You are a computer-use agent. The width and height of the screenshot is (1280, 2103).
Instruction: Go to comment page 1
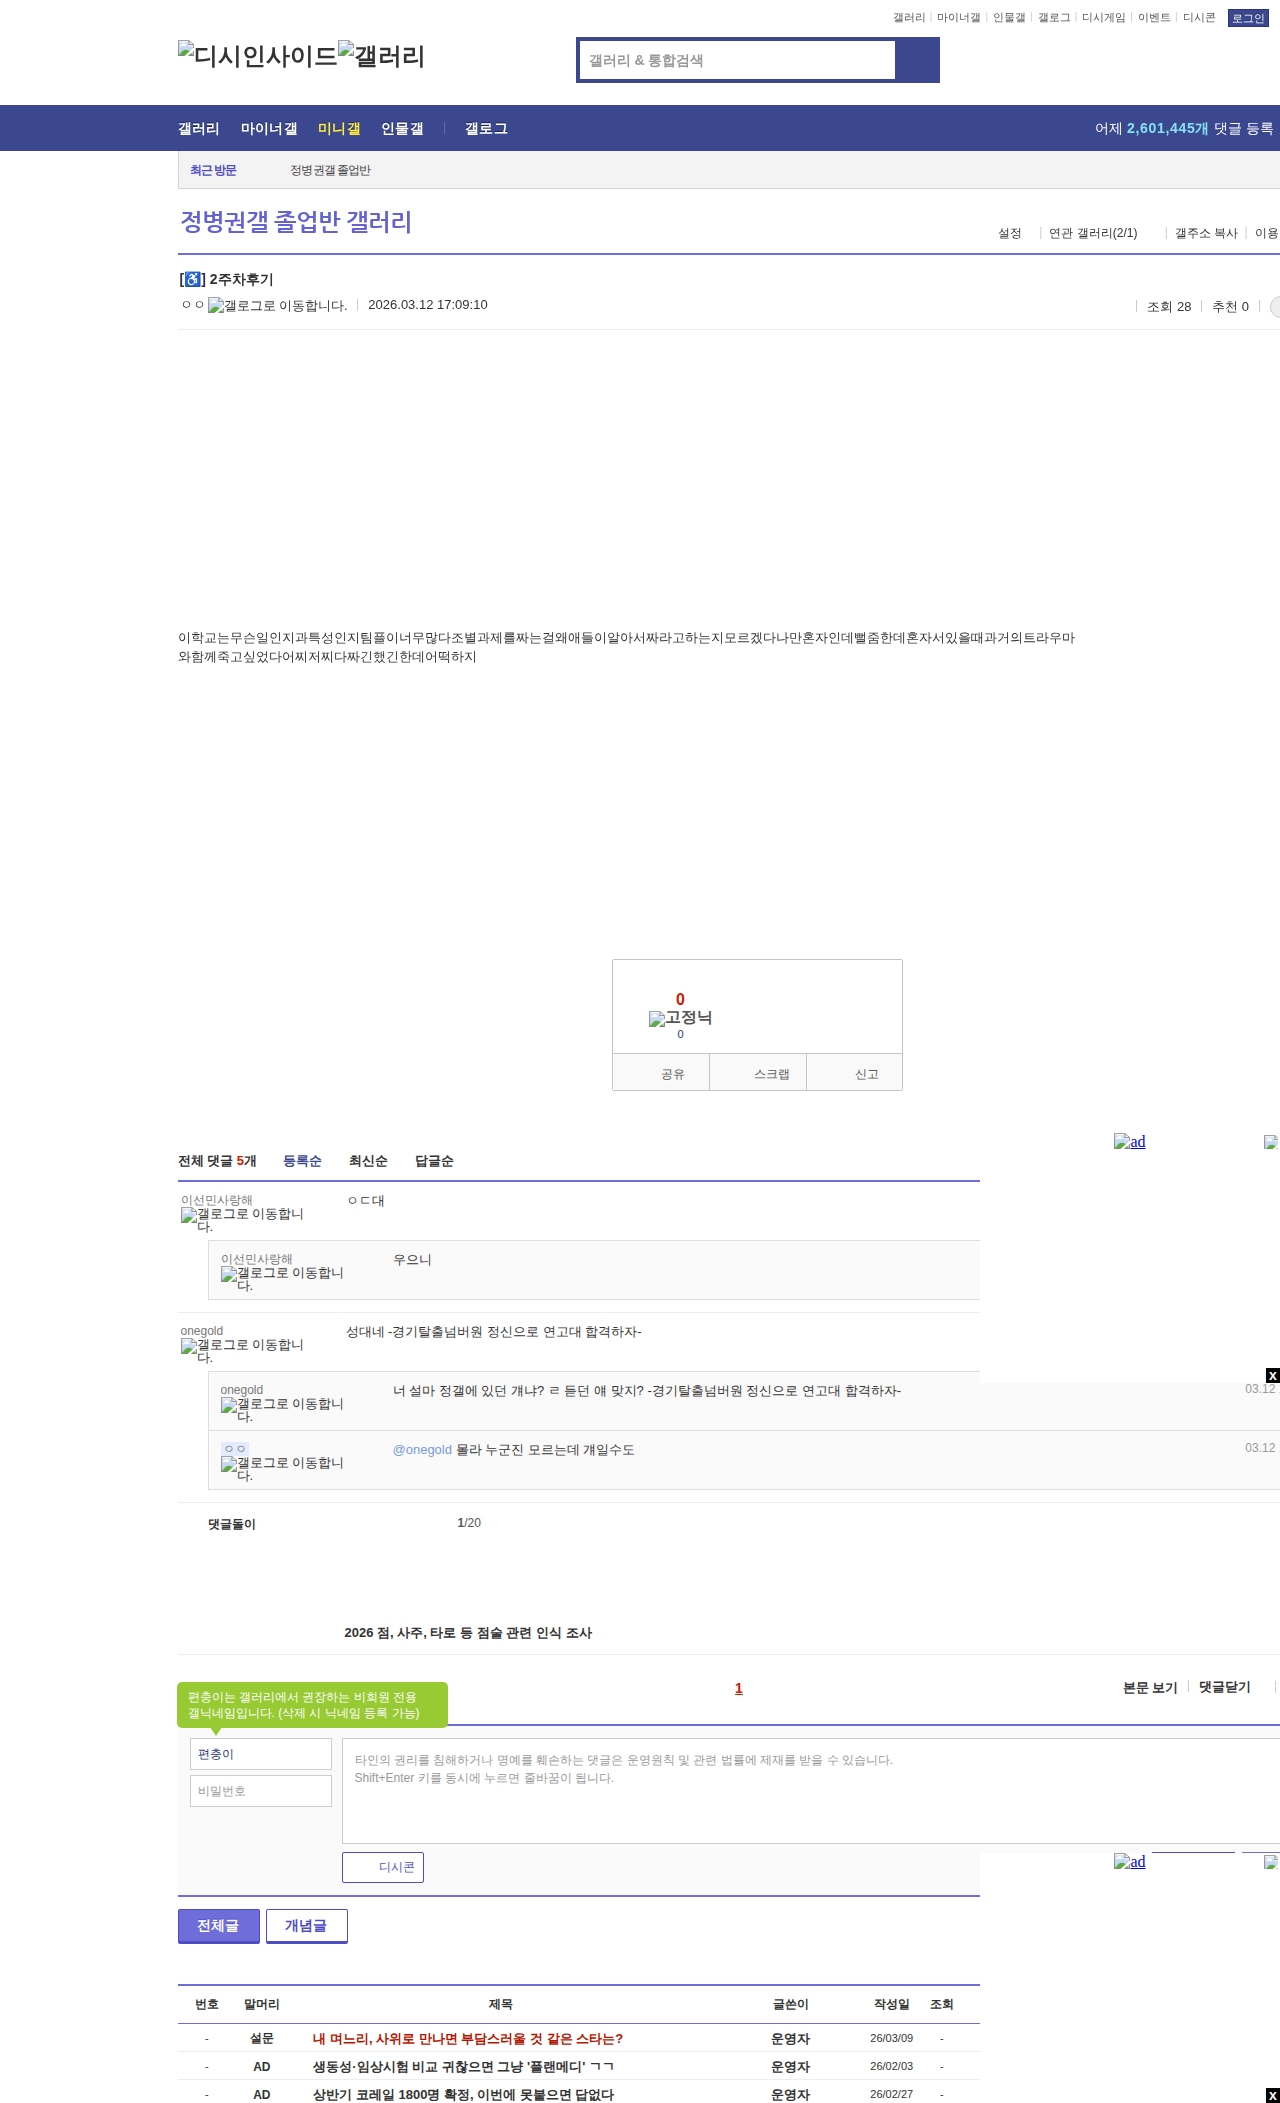point(739,1689)
